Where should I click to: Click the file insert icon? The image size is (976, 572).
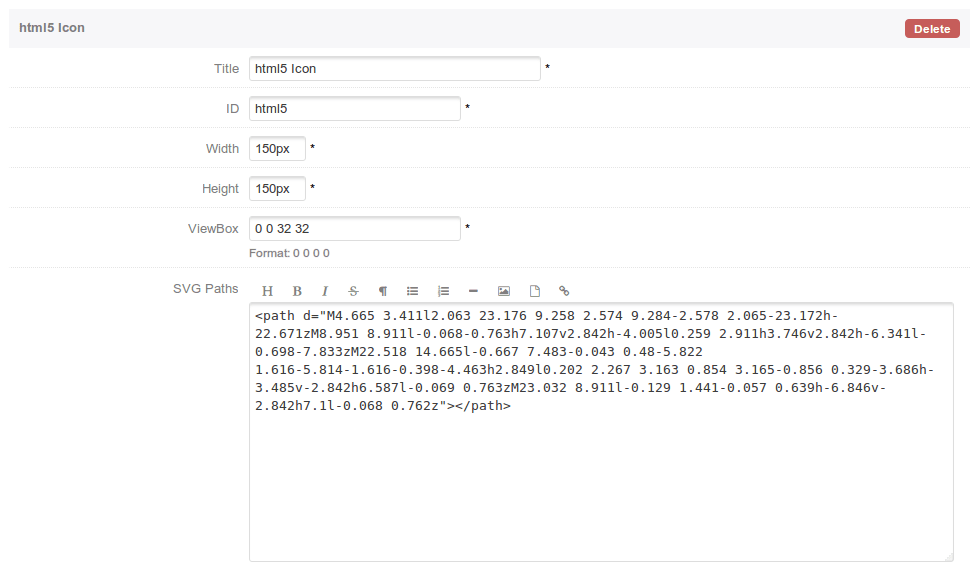534,291
